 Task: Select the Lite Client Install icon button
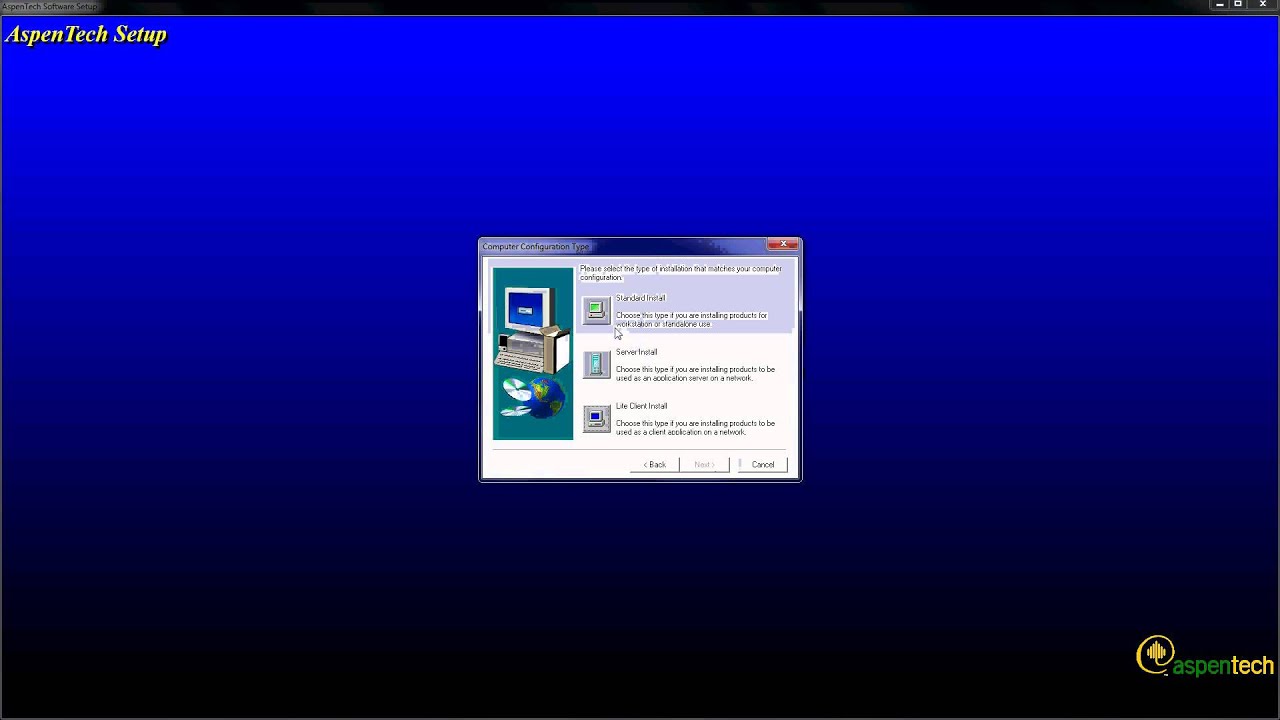(x=596, y=418)
